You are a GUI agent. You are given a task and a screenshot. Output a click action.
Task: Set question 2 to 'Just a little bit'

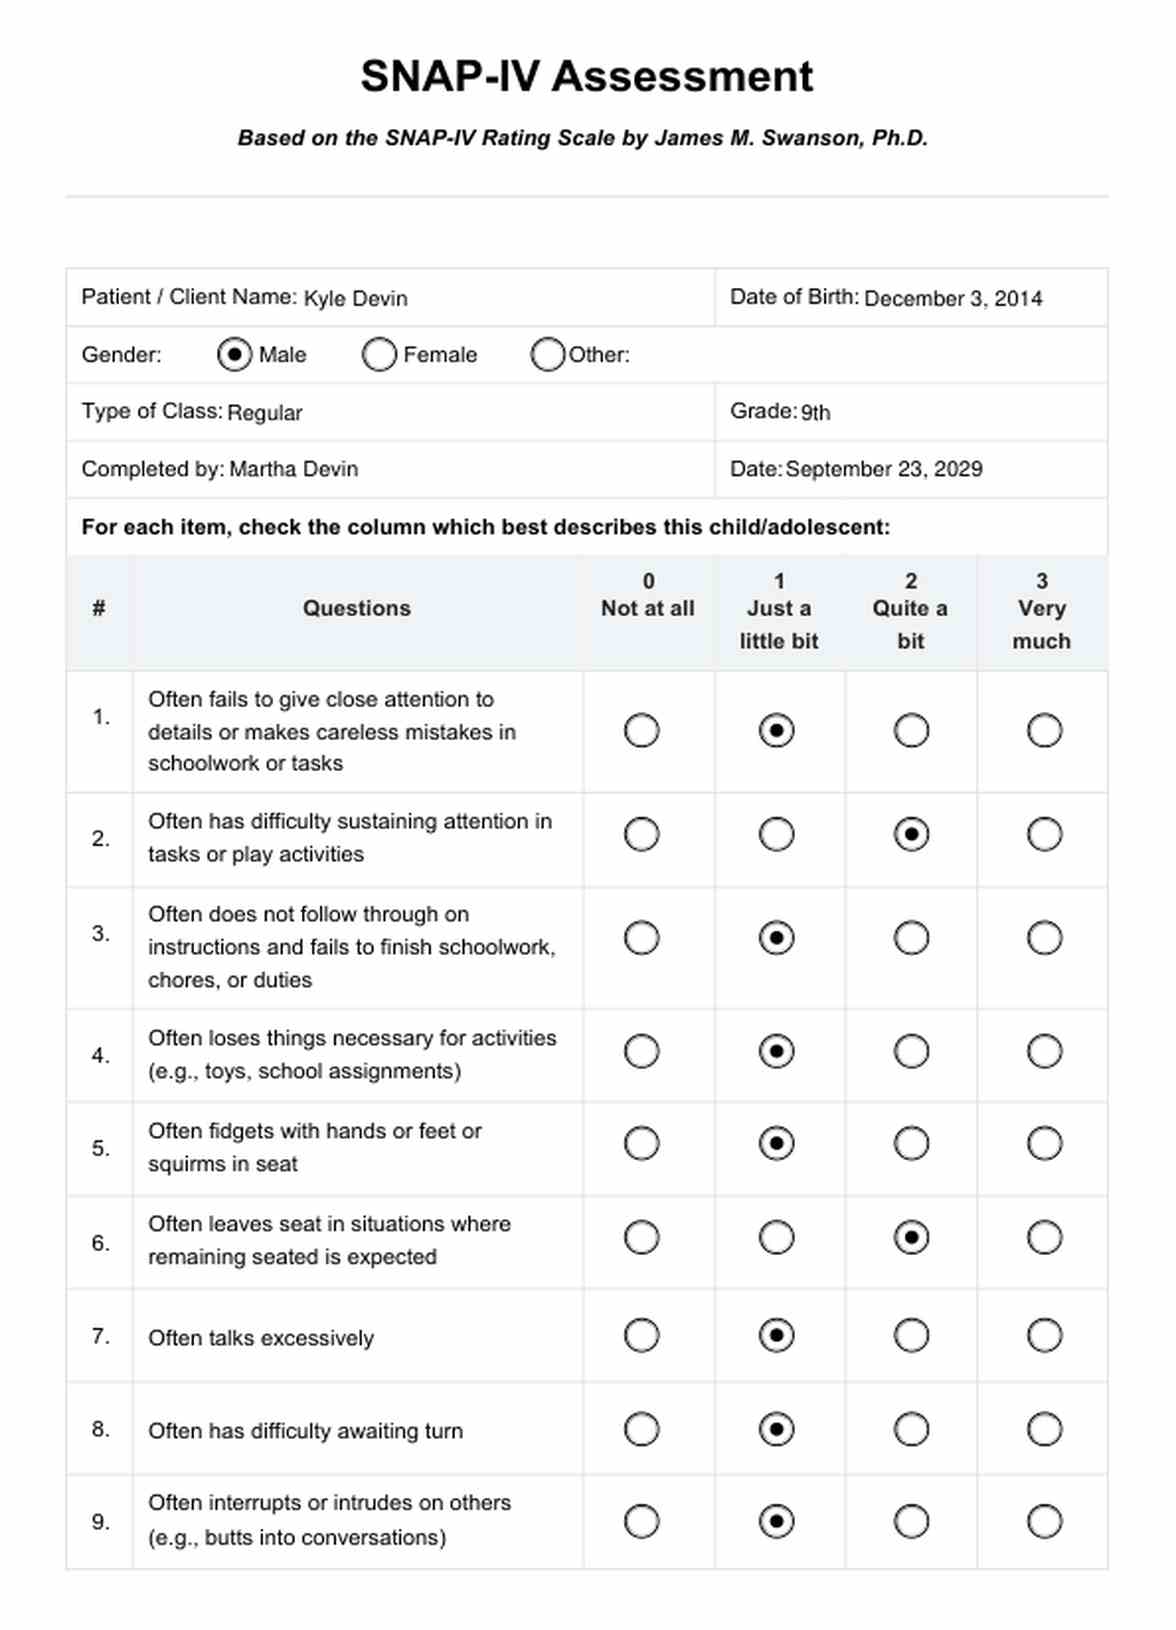[x=776, y=834]
